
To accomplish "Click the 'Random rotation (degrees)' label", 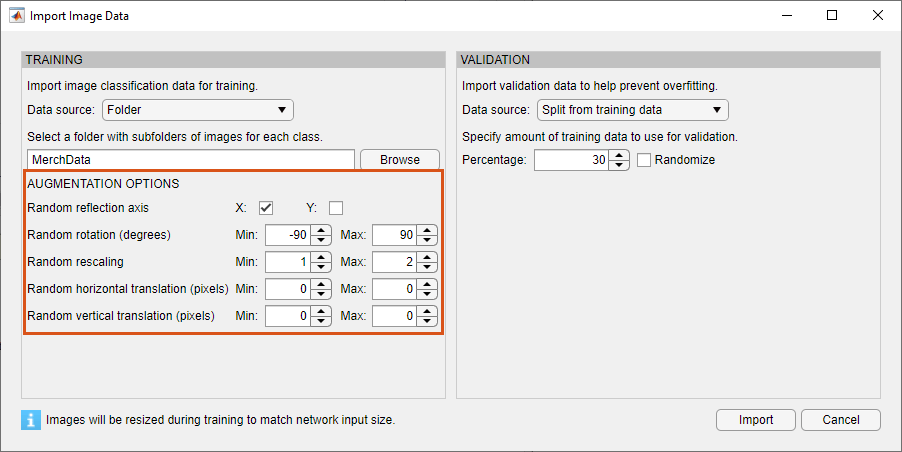I will click(99, 235).
